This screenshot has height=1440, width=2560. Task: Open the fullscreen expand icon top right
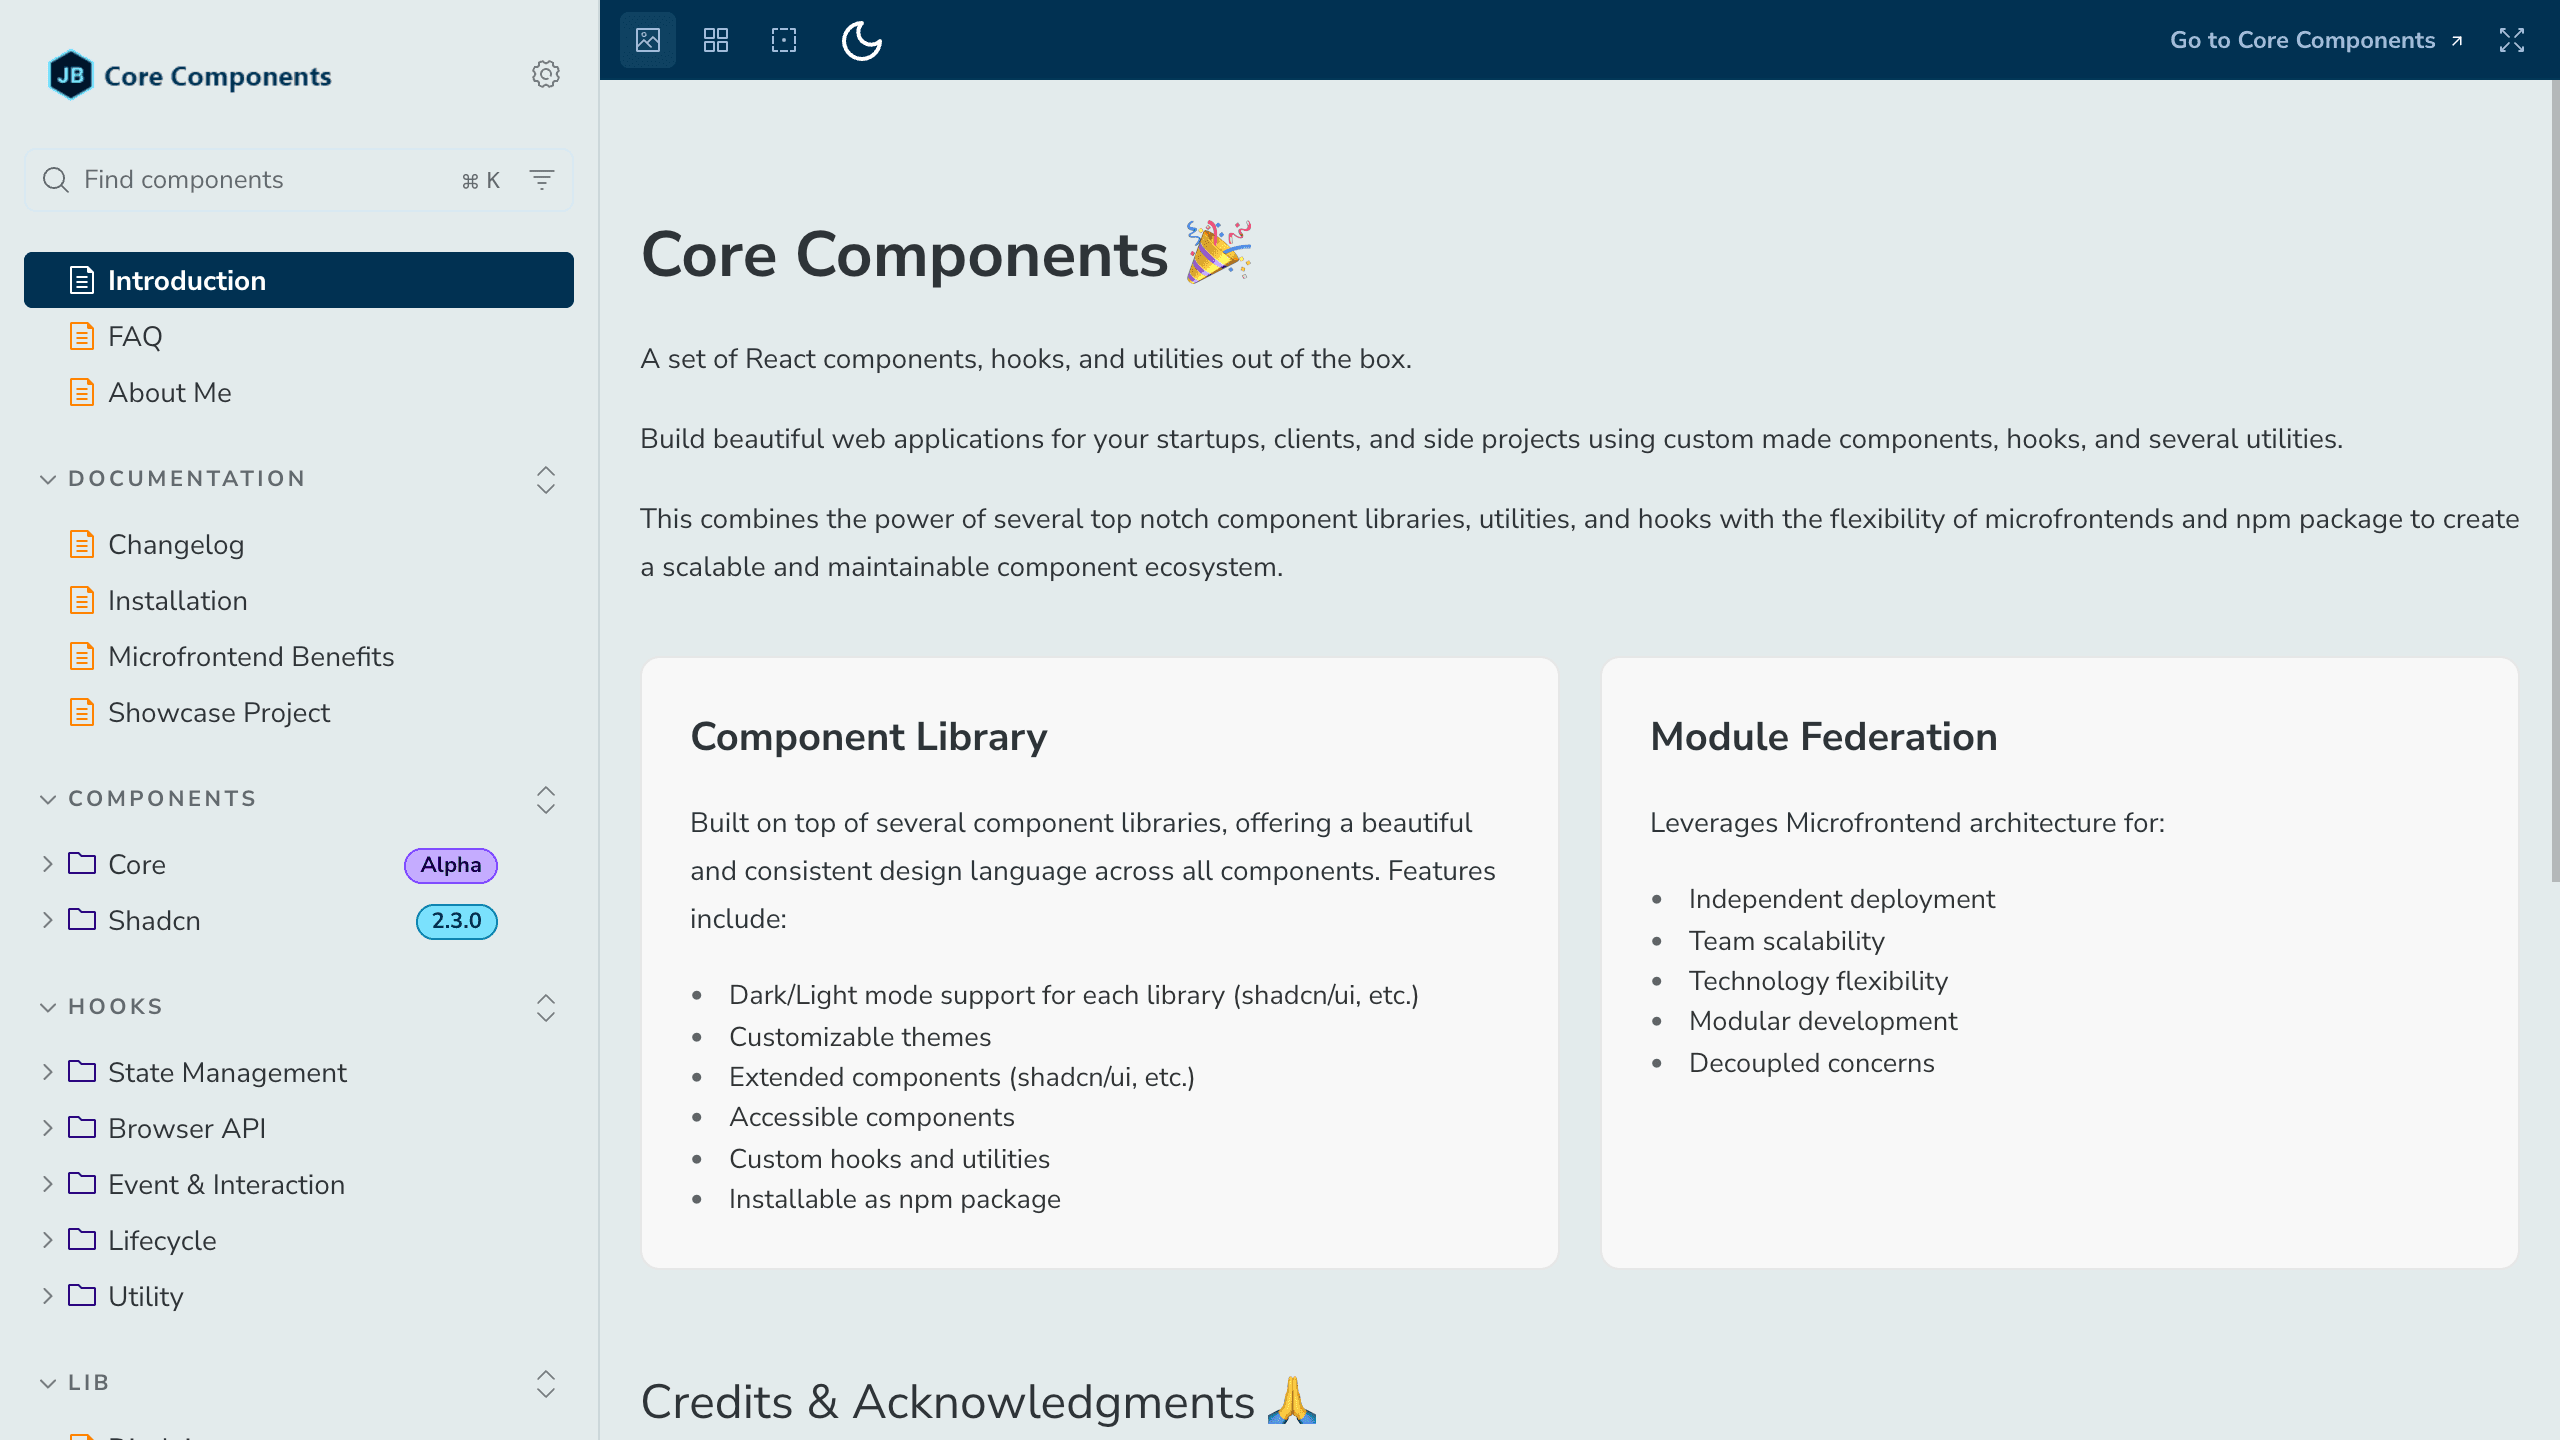tap(2513, 40)
